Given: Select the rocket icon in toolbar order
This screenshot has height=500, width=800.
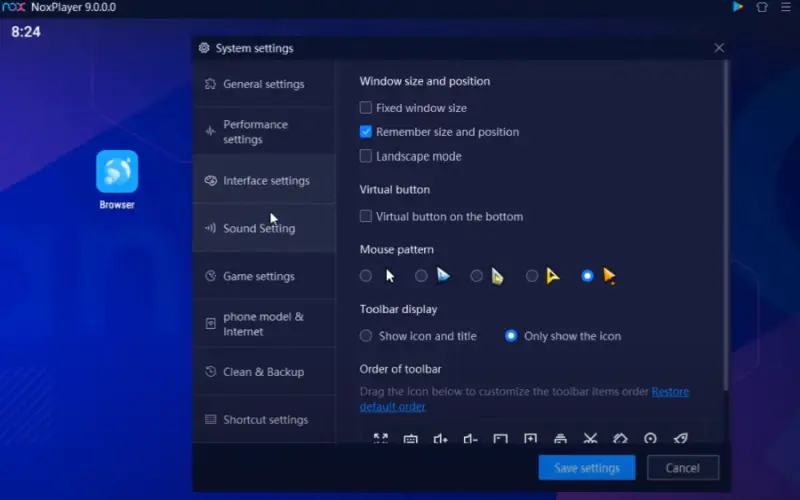Looking at the screenshot, I should pos(681,438).
